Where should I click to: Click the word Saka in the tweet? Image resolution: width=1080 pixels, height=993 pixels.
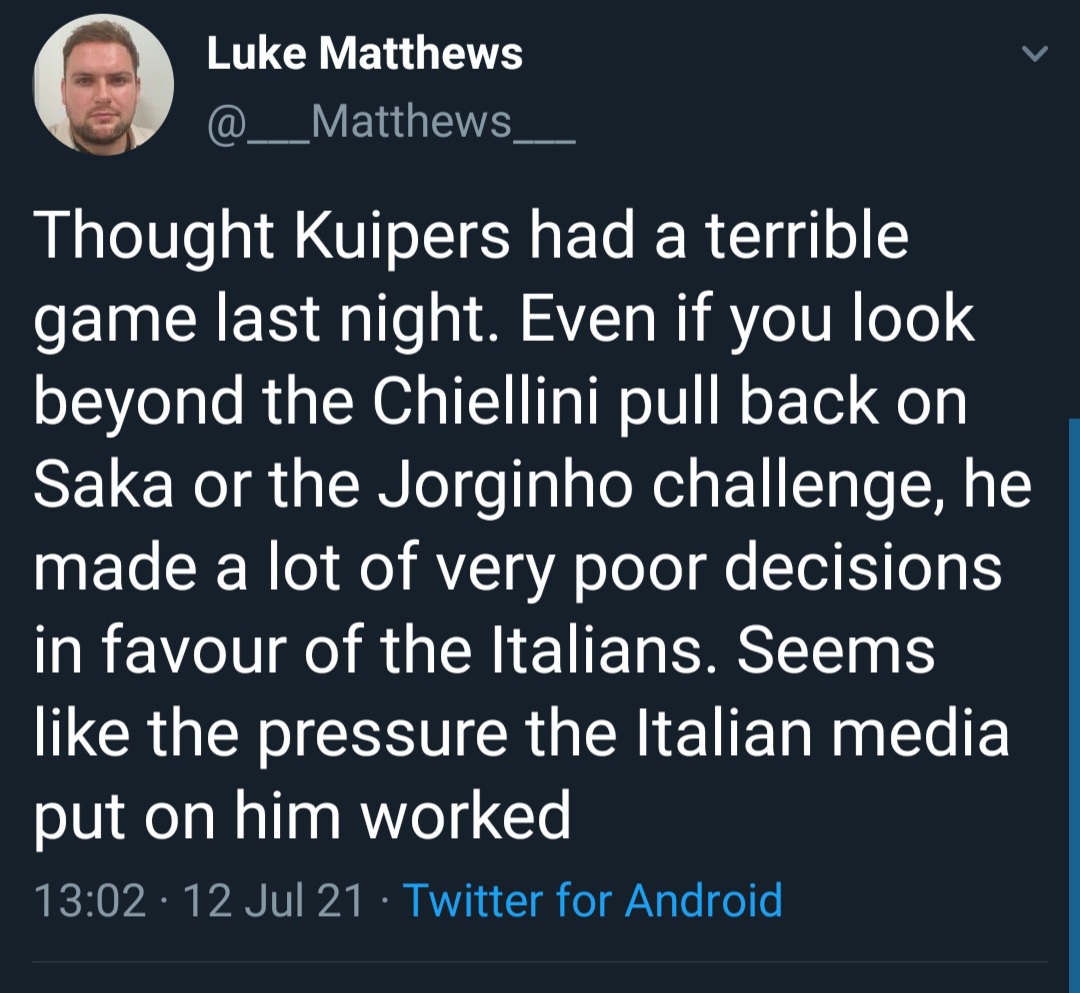pyautogui.click(x=103, y=485)
